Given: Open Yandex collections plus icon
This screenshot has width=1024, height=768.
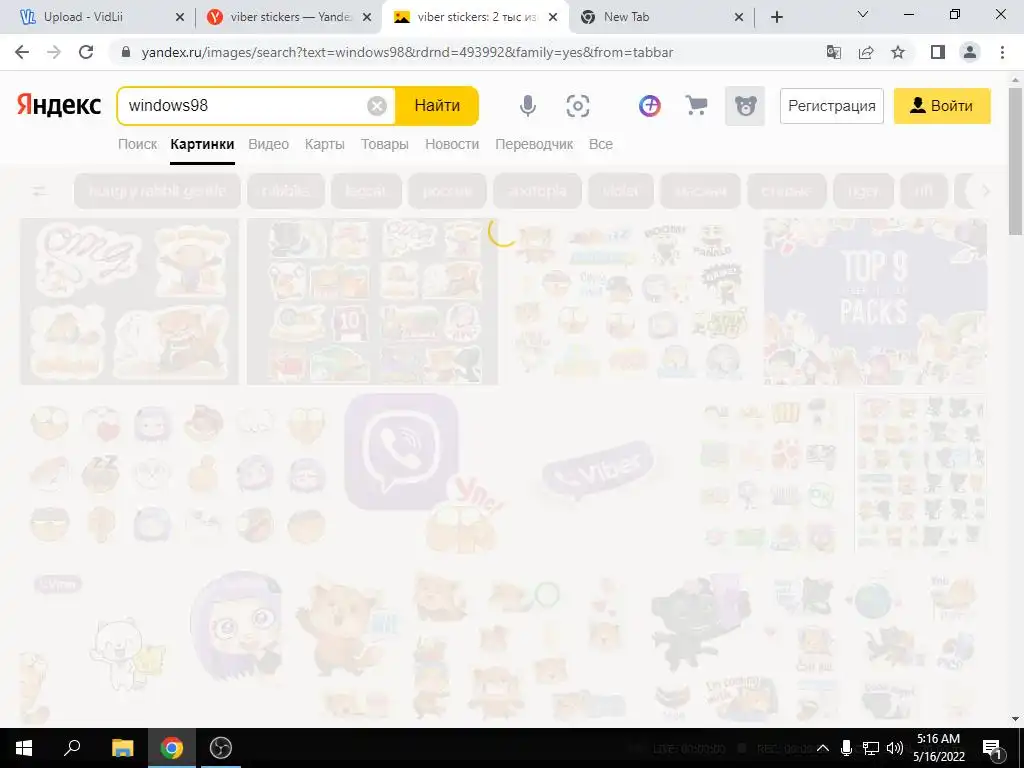Looking at the screenshot, I should [650, 106].
